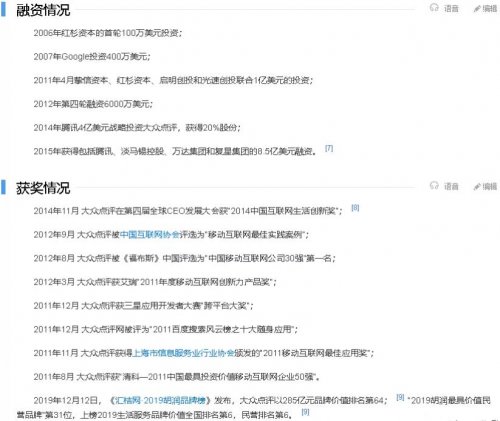This screenshot has height=421, width=500.
Task: Click pencil edit icon in 融资情况 header
Action: pos(477,9)
